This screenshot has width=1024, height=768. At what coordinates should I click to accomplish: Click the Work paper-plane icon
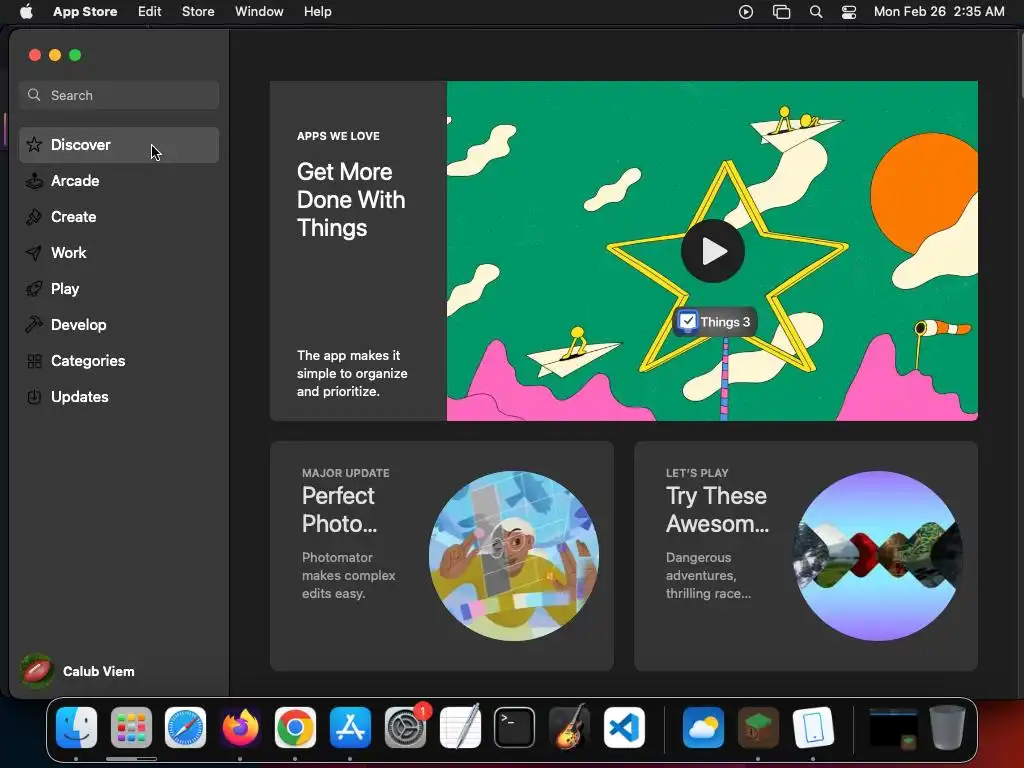(34, 253)
